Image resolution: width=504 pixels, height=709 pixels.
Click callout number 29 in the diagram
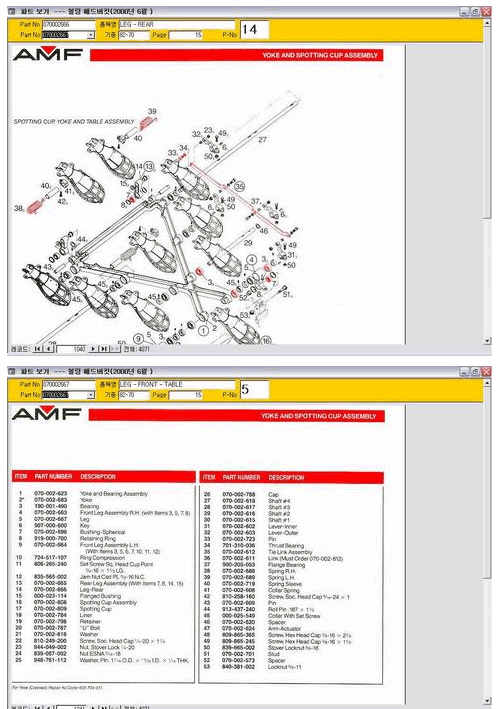tap(248, 243)
